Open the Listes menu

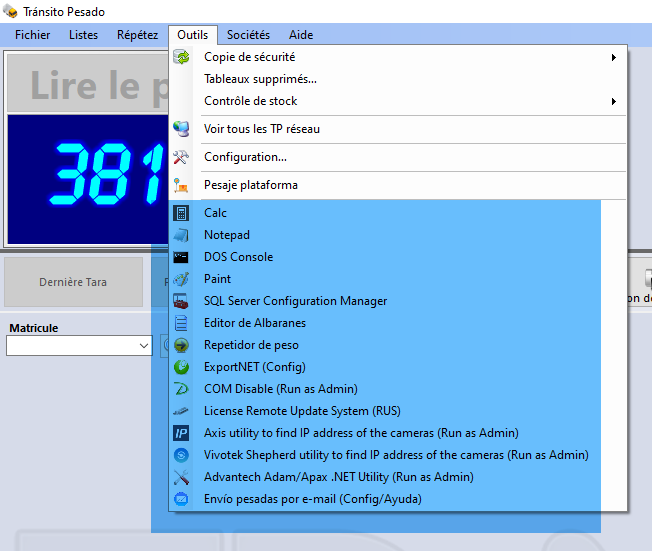point(84,35)
